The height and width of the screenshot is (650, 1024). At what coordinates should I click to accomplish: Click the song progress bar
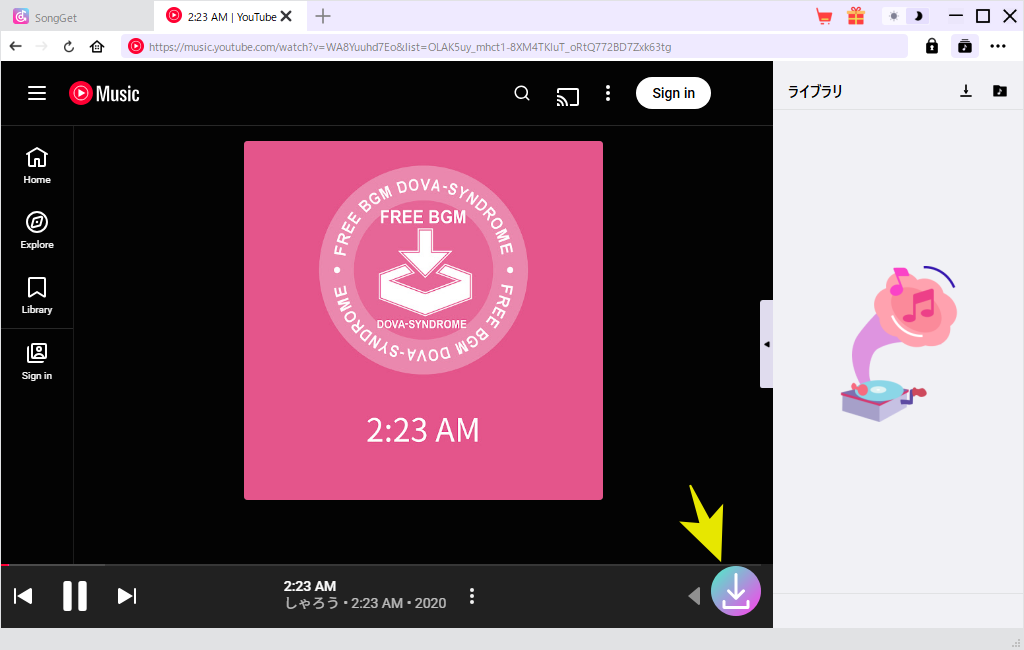380,565
